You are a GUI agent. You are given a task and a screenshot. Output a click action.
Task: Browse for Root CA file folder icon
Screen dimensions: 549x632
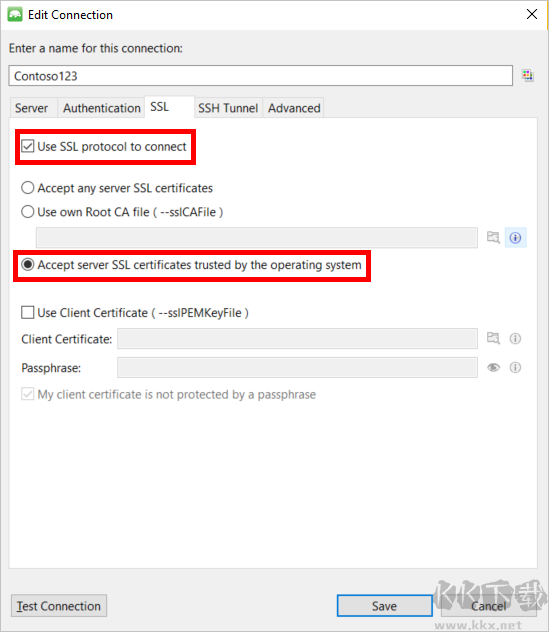click(493, 237)
